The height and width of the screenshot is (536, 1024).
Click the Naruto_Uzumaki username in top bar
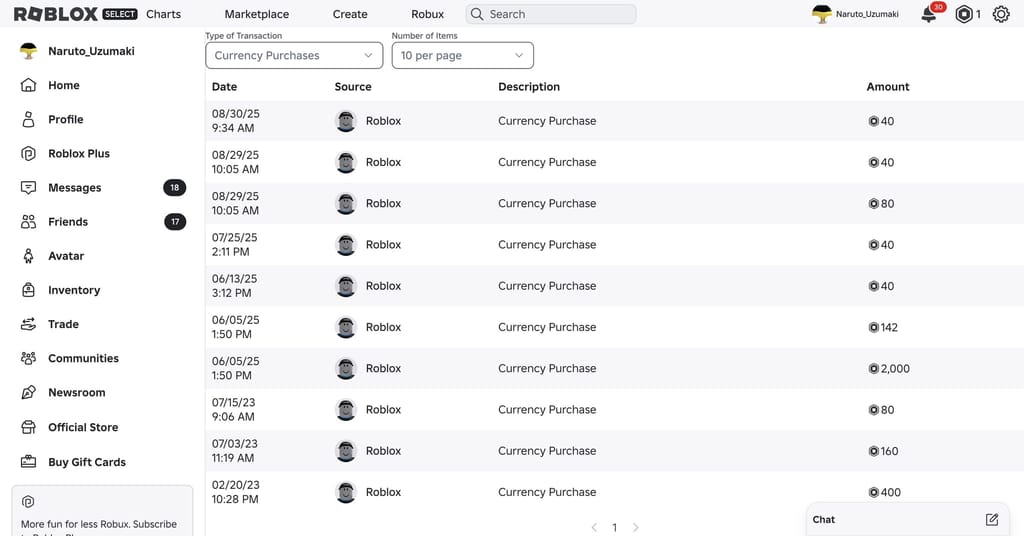tap(867, 14)
